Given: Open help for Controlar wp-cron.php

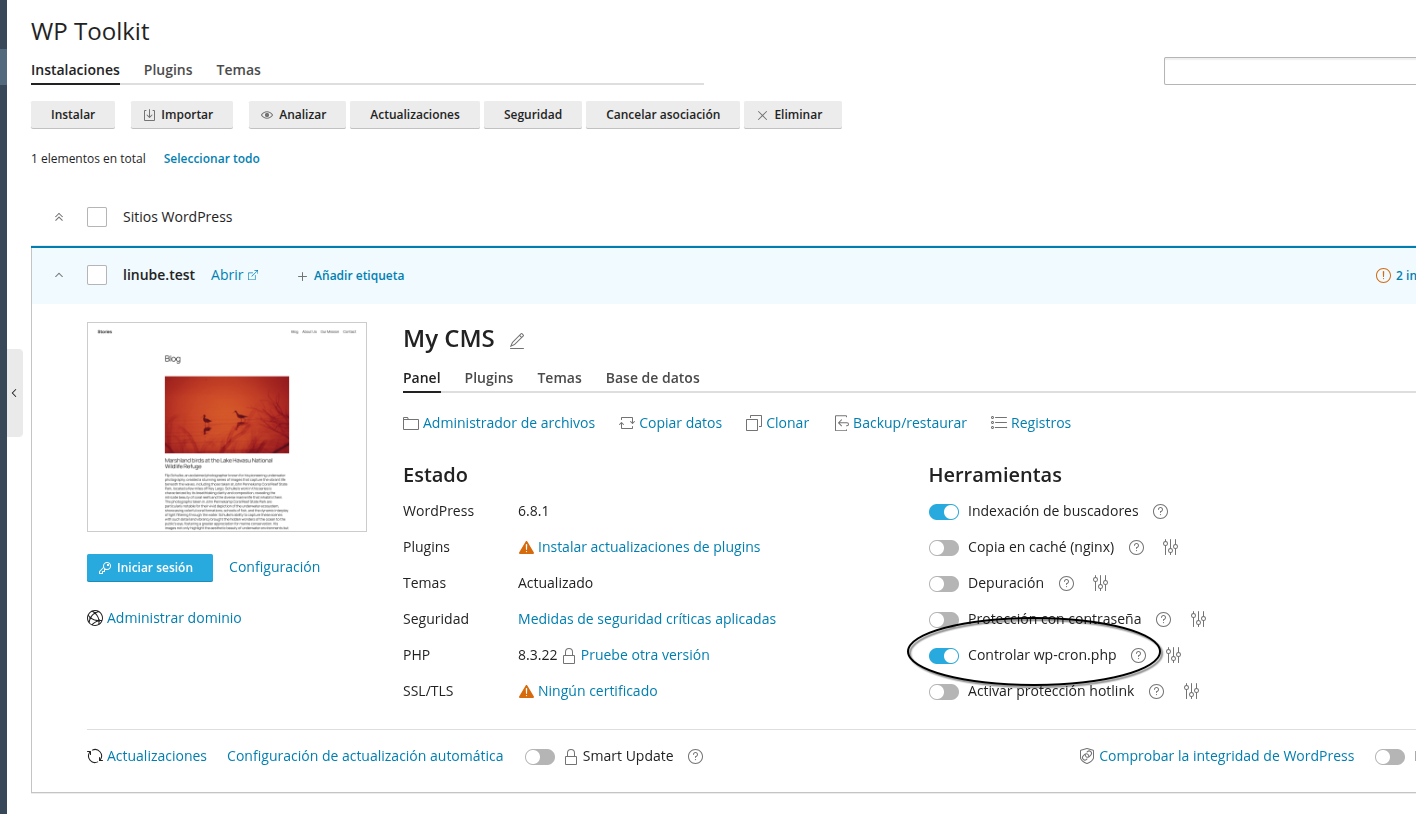Looking at the screenshot, I should pos(1138,655).
